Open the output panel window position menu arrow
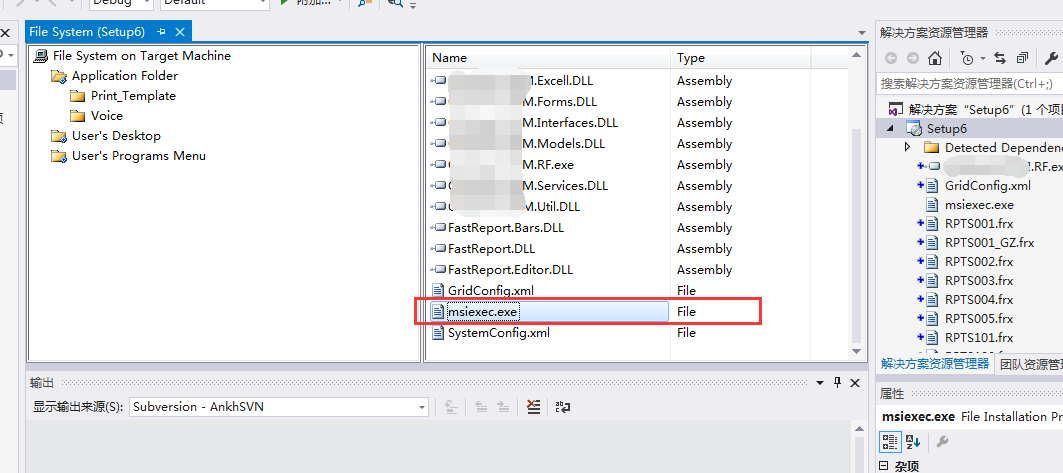The image size is (1063, 473). (820, 383)
